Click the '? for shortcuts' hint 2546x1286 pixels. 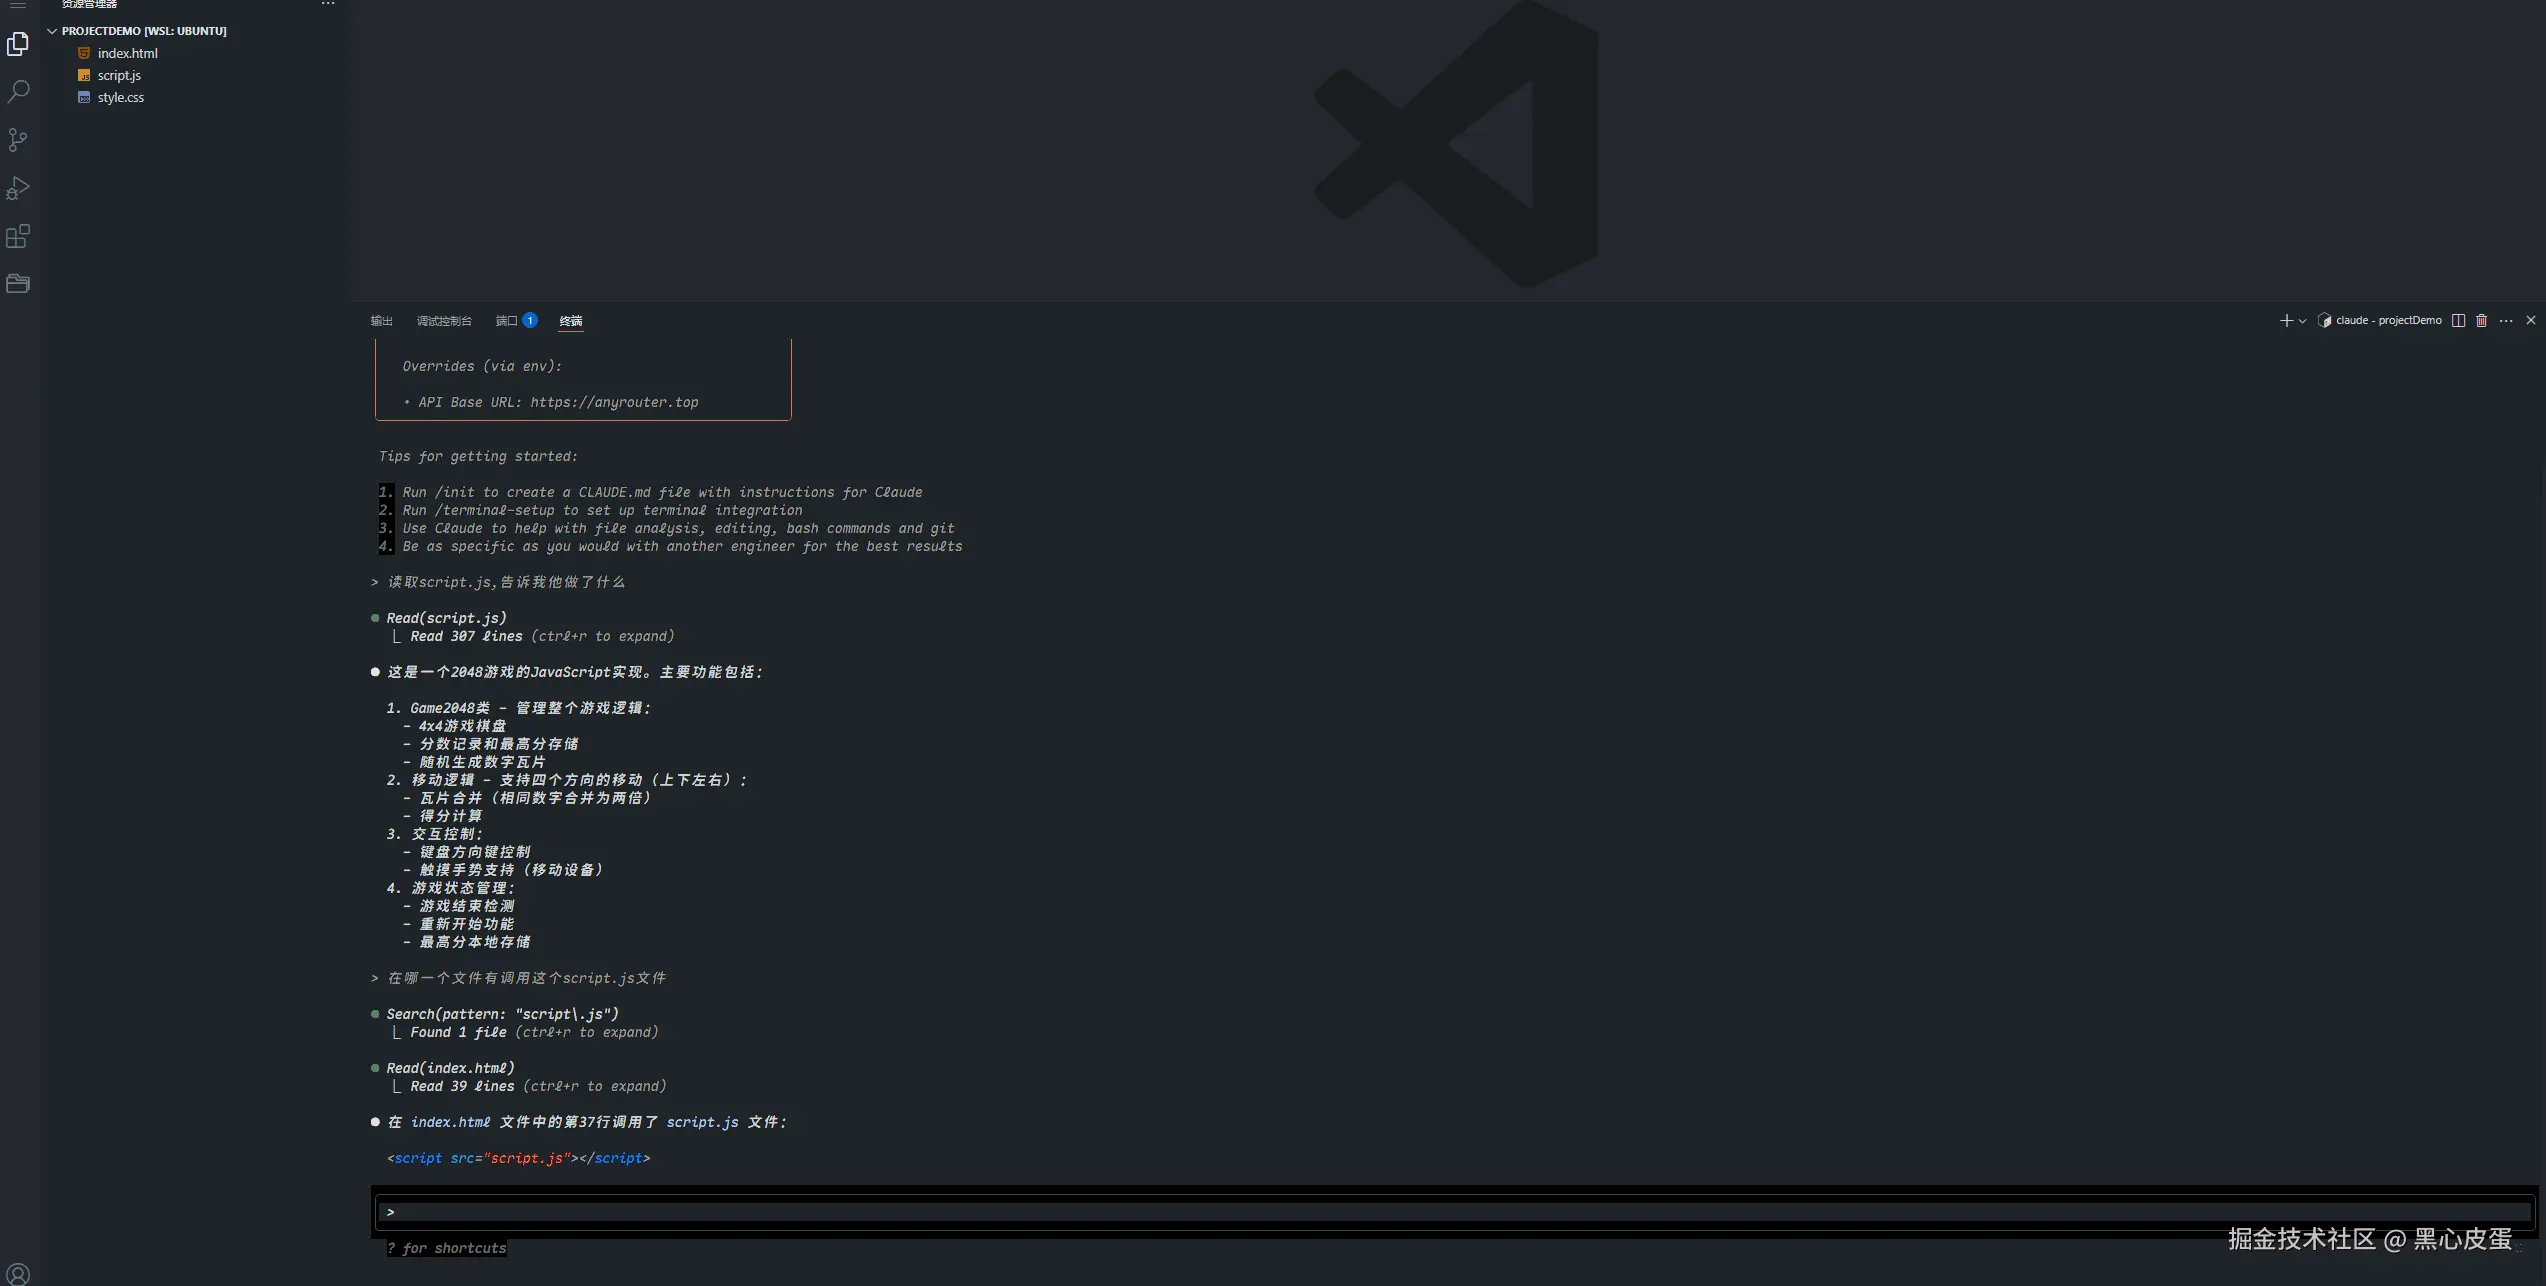446,1248
